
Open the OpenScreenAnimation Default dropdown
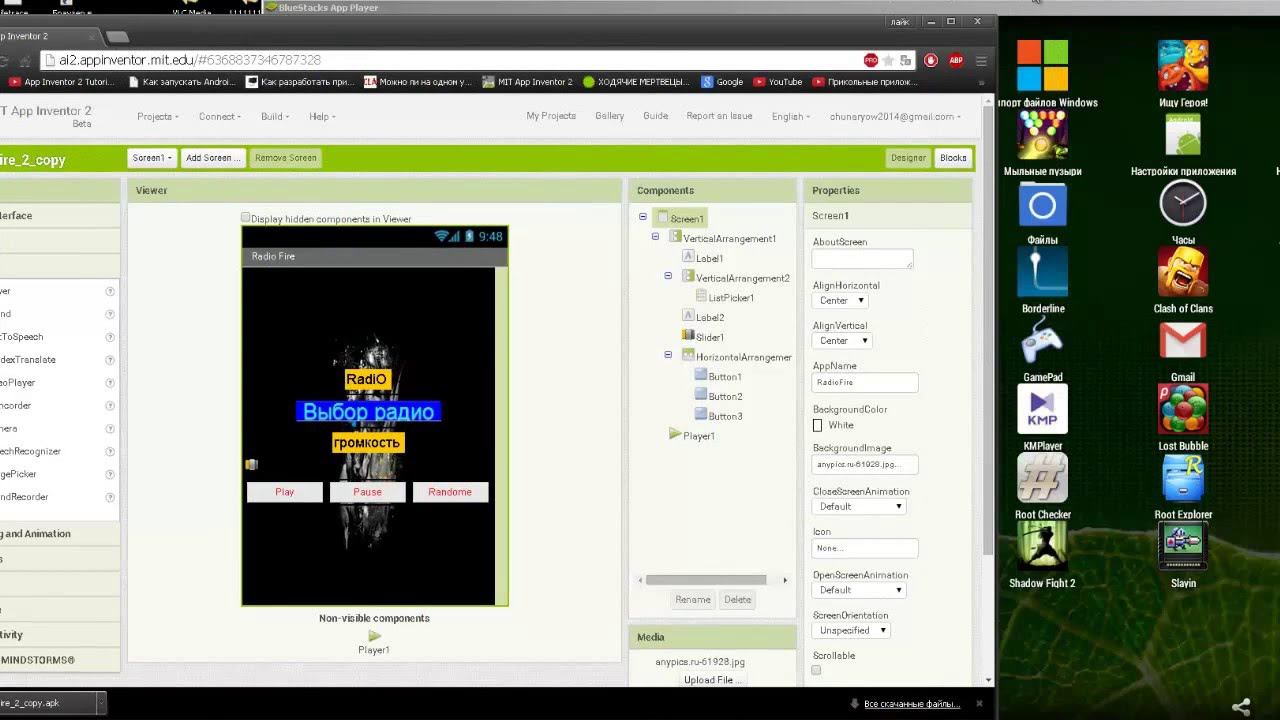tap(859, 590)
